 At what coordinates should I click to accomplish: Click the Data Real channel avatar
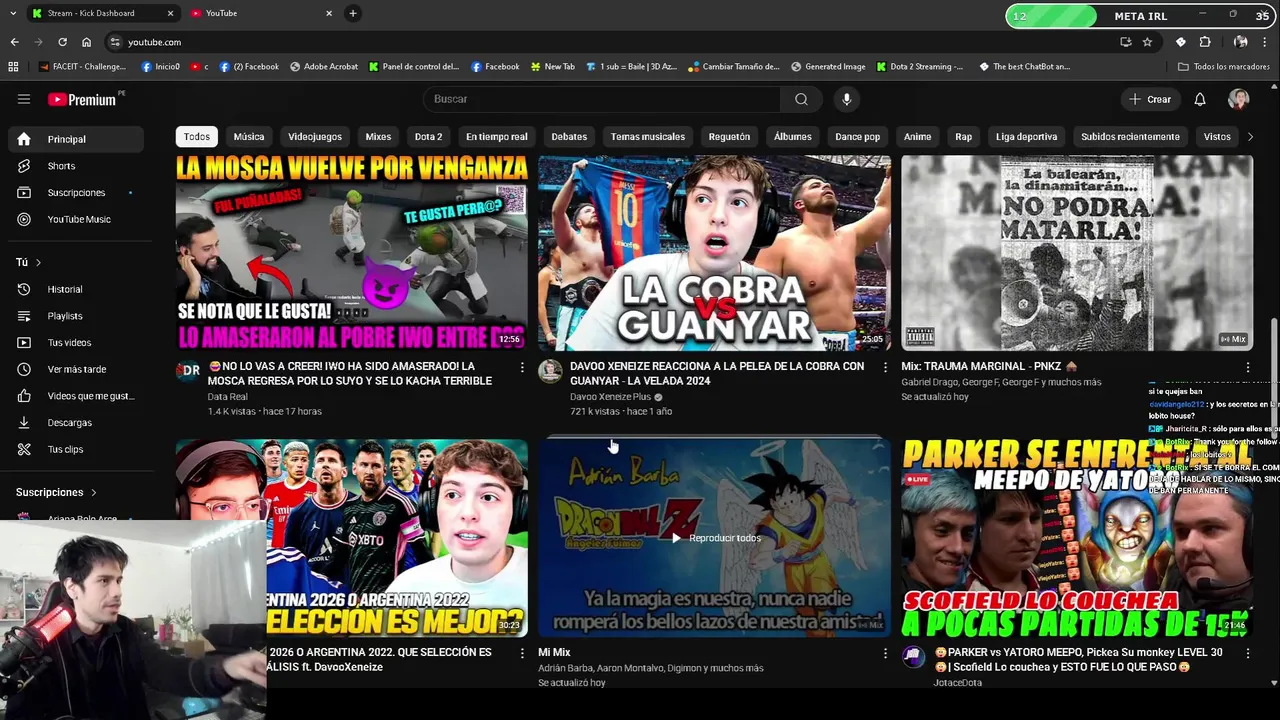[187, 371]
